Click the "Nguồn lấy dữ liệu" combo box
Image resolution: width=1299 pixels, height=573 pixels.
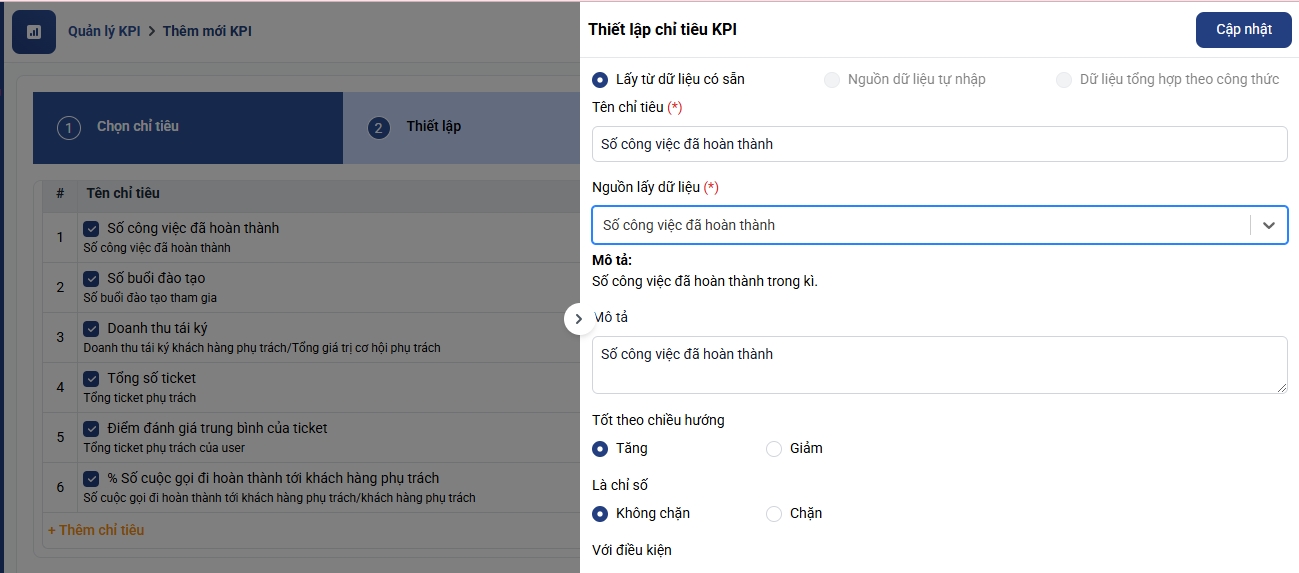(x=920, y=225)
